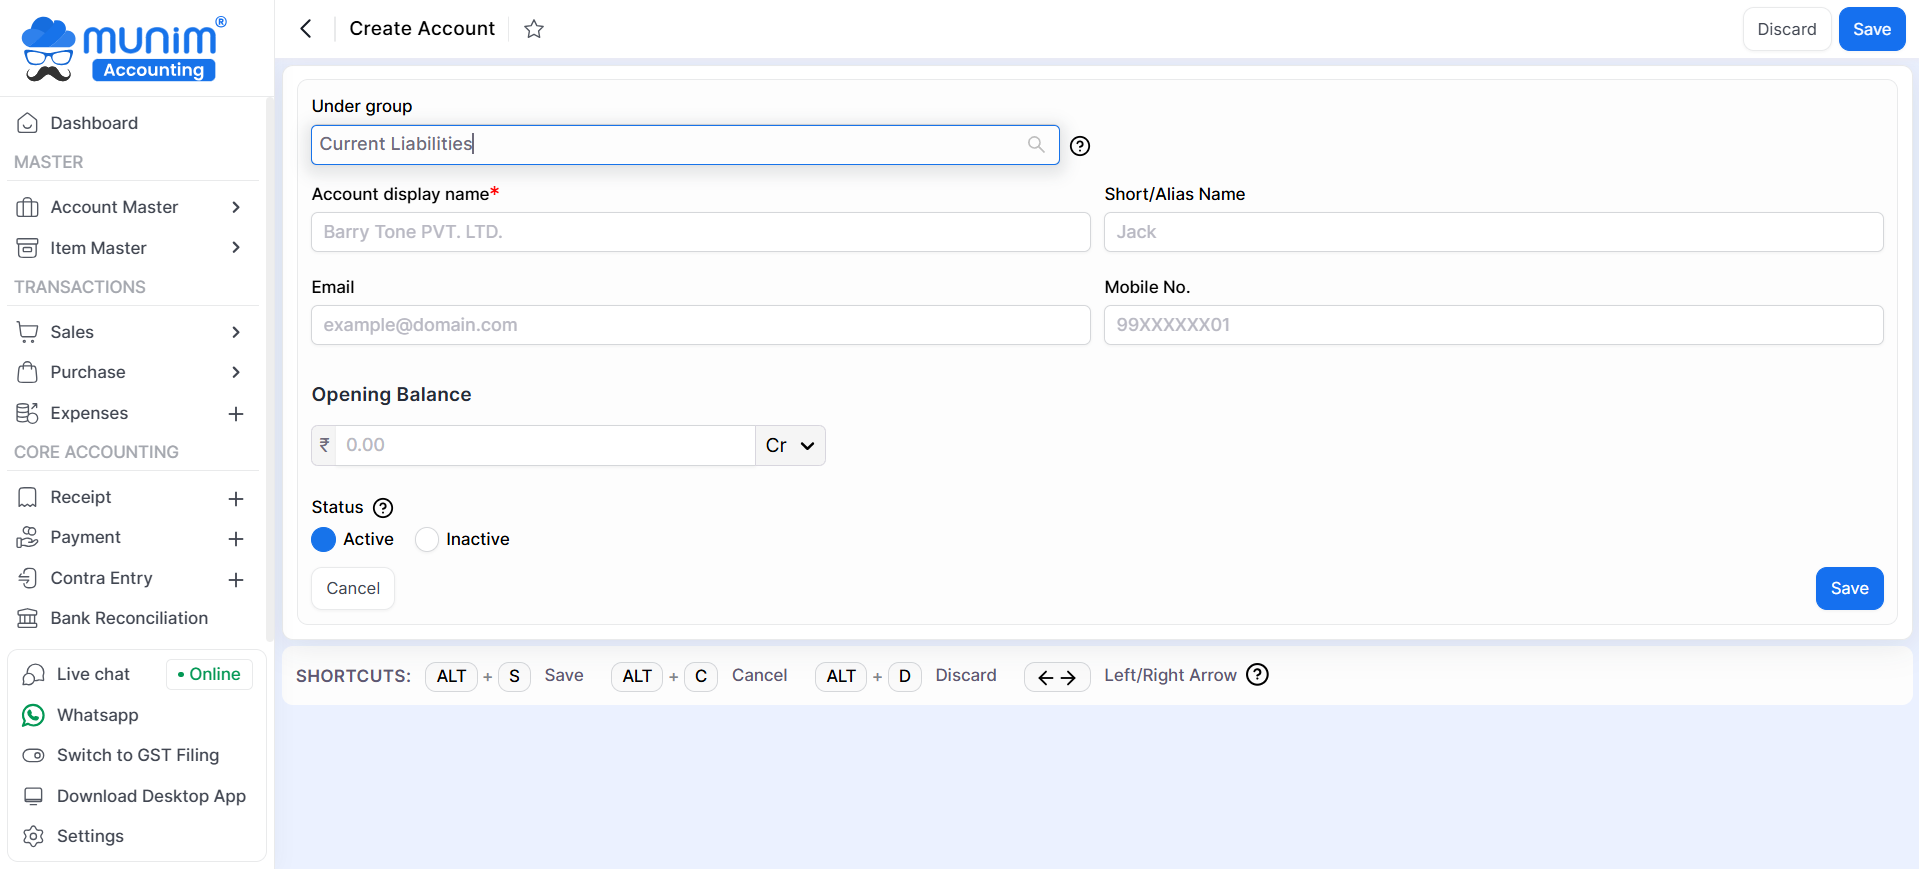
Task: Click the plus icon next to Receipt
Action: pyautogui.click(x=236, y=498)
